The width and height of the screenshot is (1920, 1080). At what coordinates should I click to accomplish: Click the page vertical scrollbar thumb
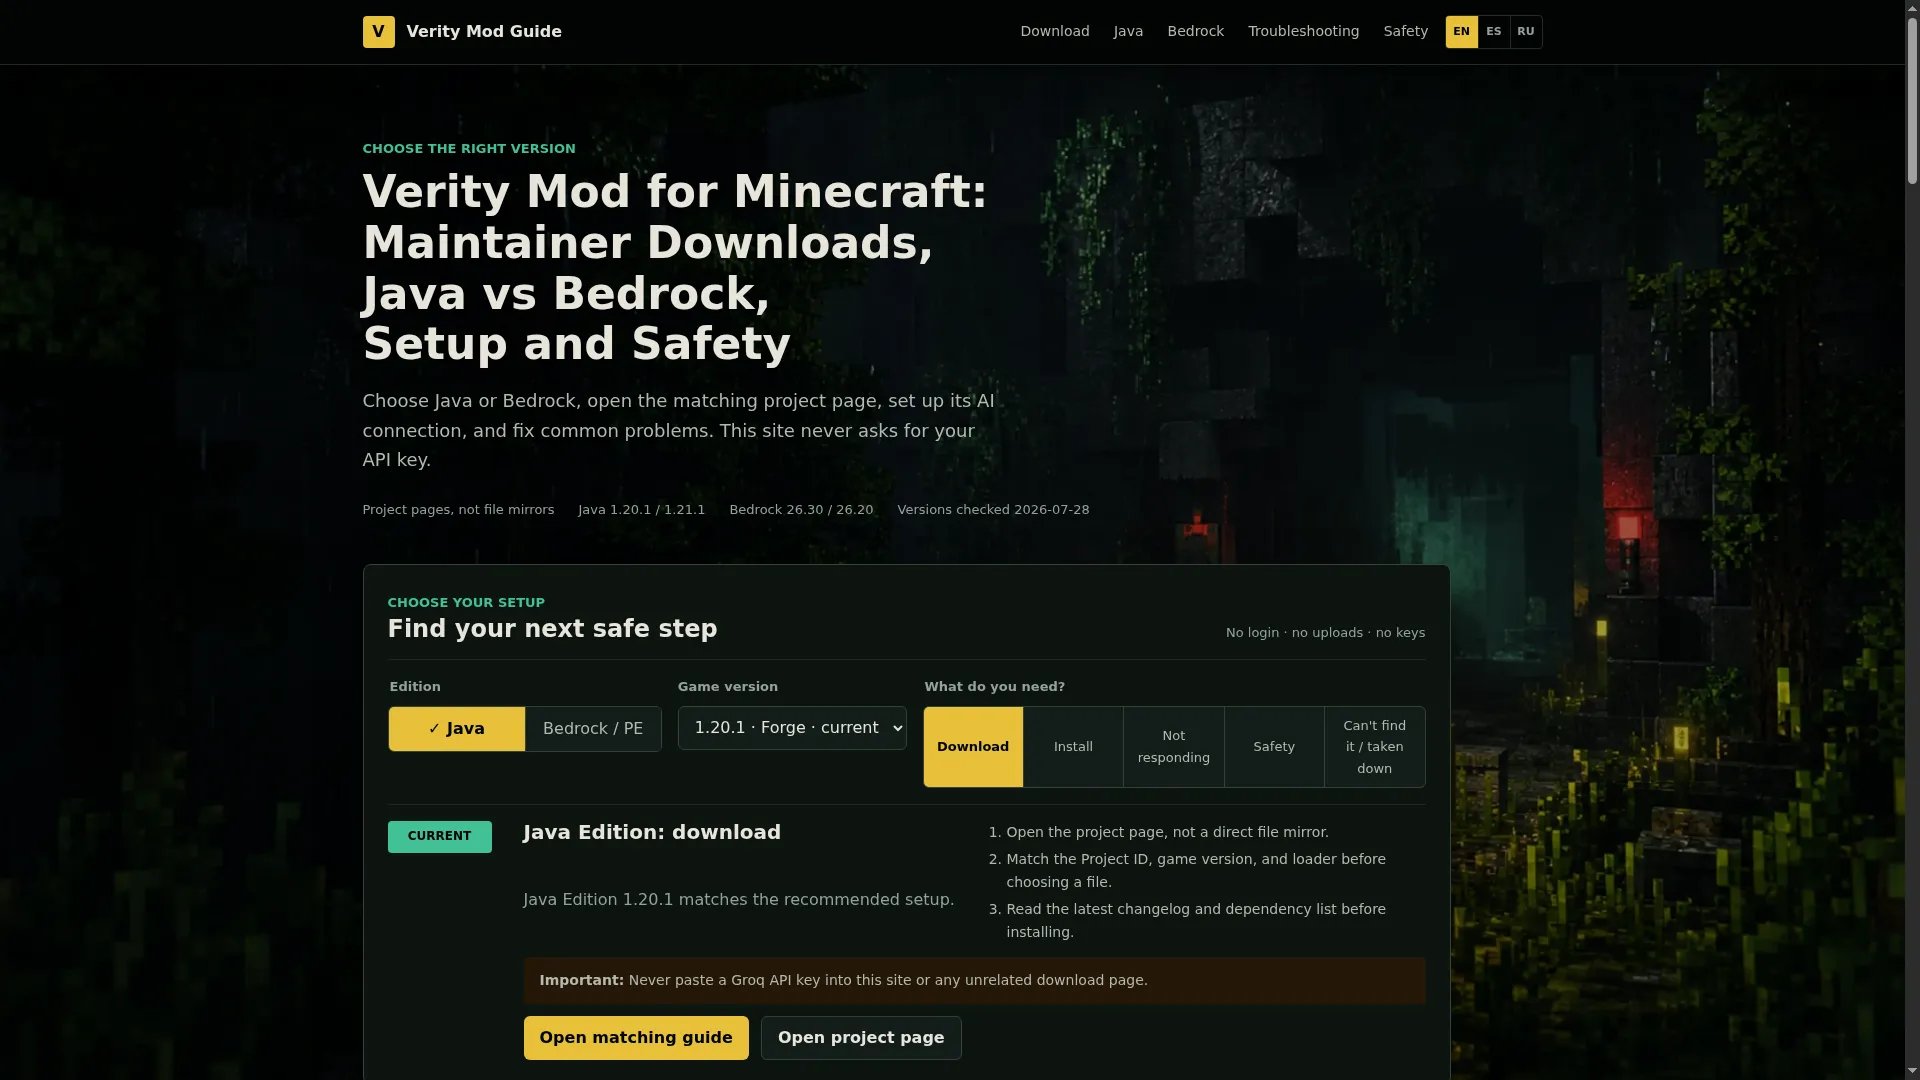tap(1912, 100)
